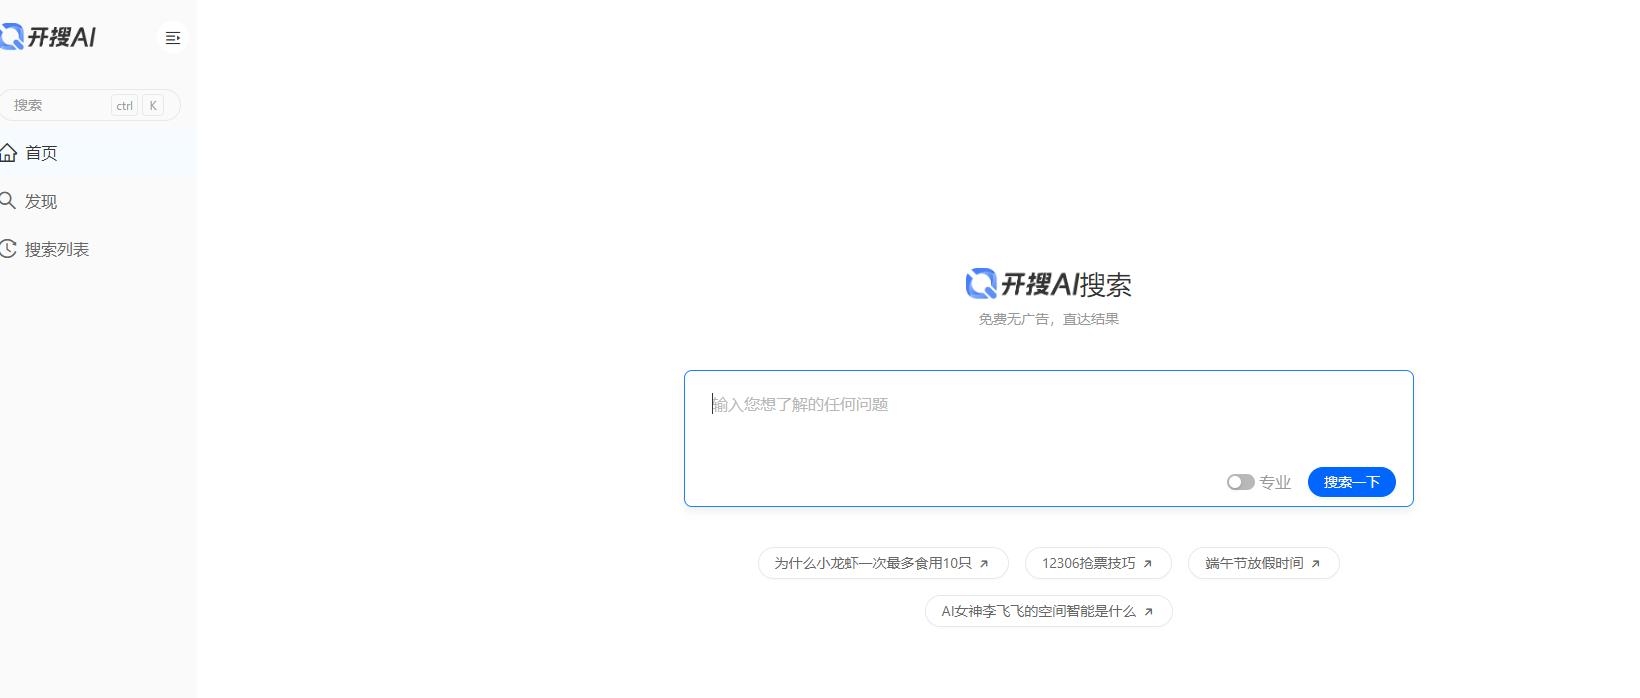Click the K shortcut key badge
The image size is (1640, 698).
pos(153,105)
